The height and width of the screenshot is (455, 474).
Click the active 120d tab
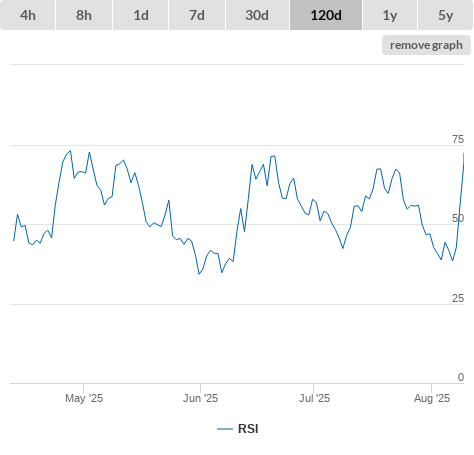[x=326, y=15]
